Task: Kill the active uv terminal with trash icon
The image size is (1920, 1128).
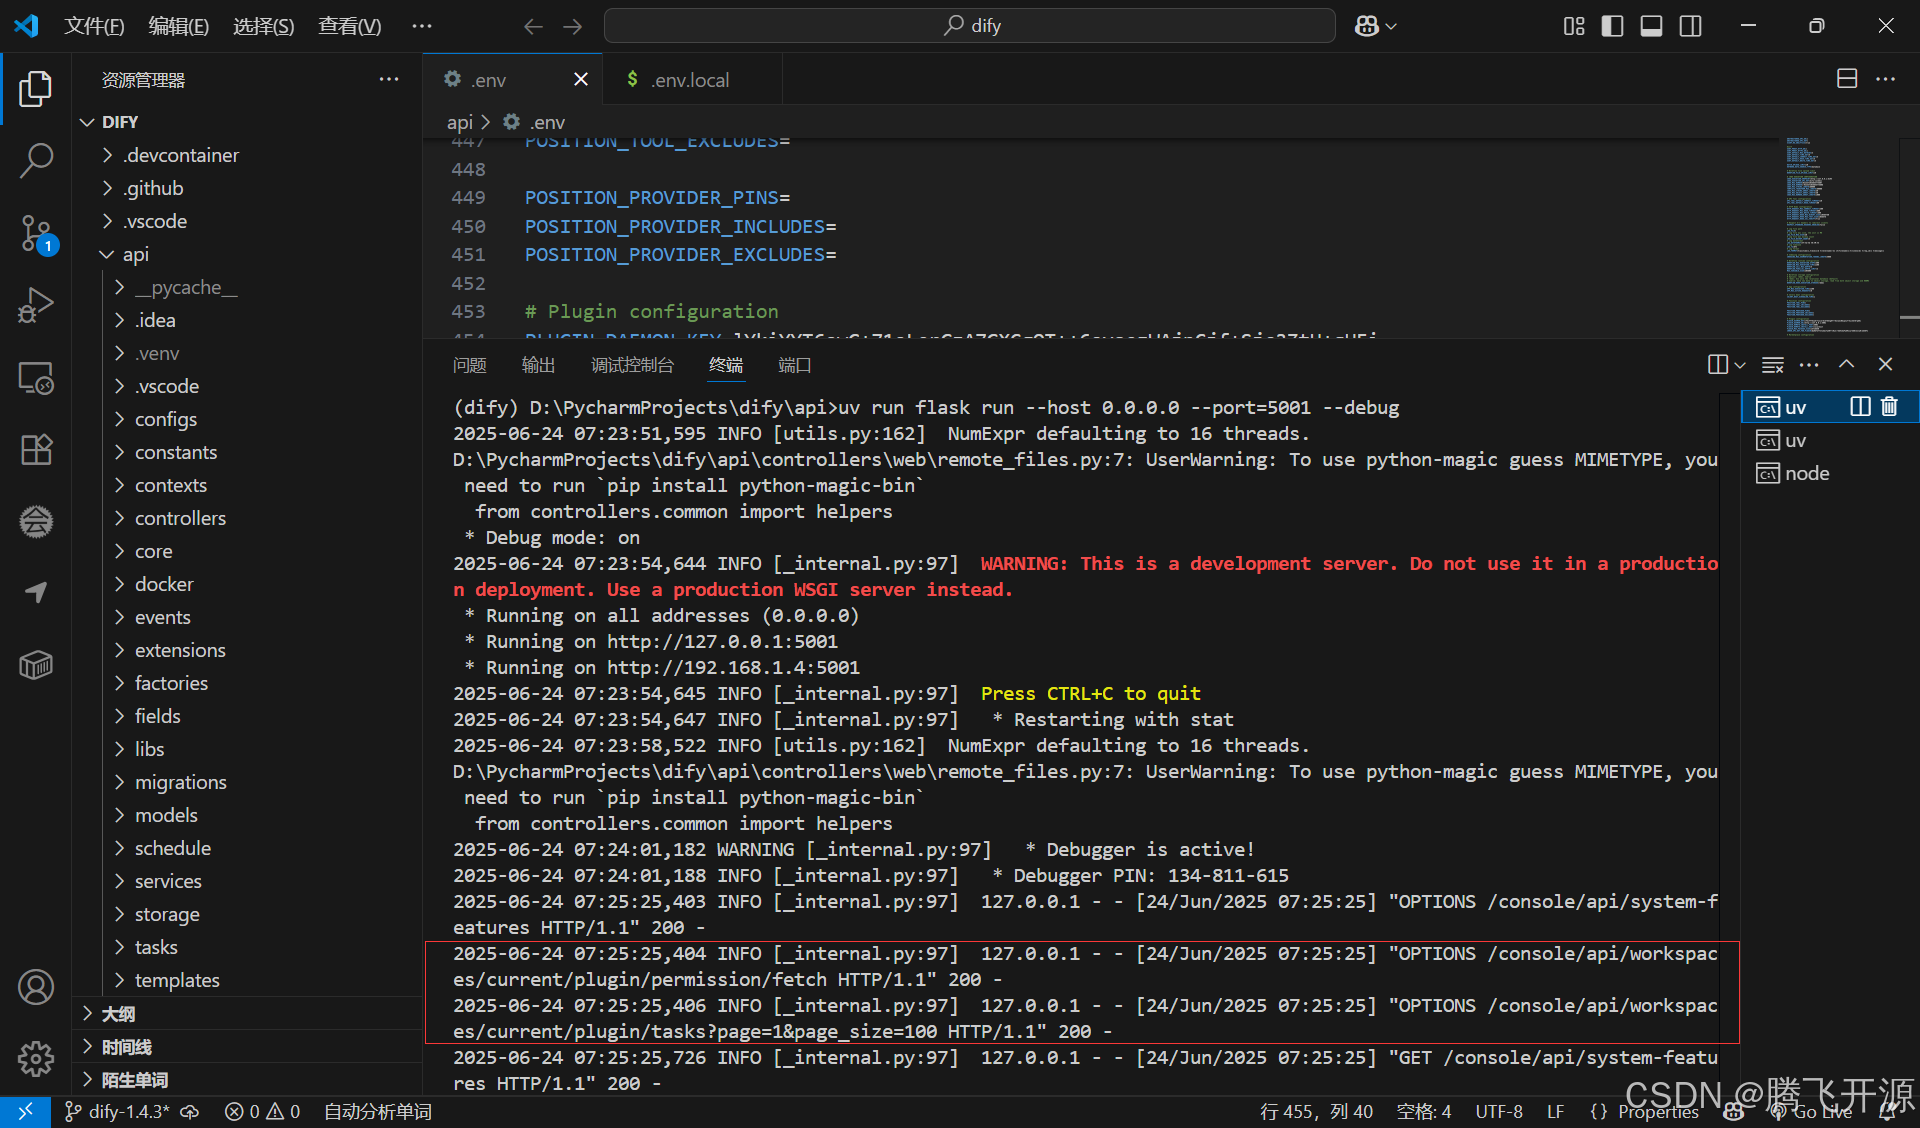Action: click(1889, 407)
